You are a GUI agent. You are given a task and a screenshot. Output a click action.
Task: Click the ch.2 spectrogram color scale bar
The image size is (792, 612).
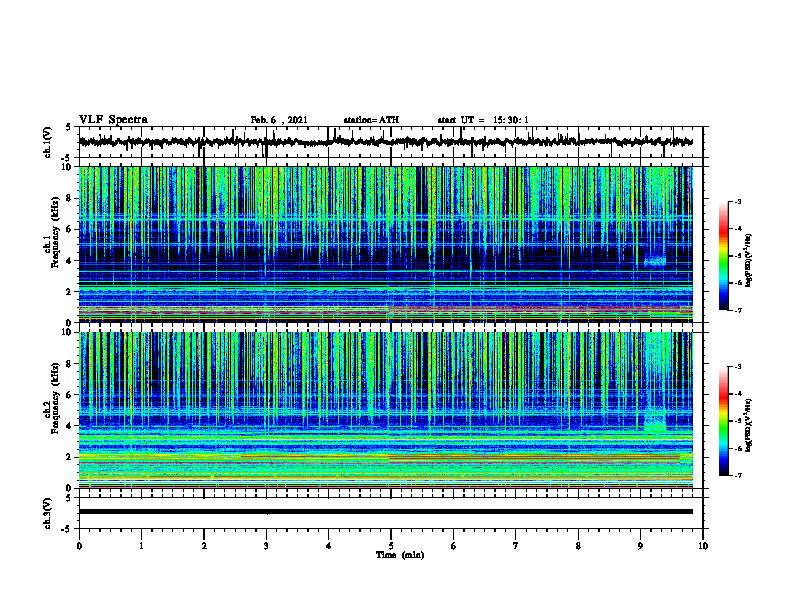point(724,421)
